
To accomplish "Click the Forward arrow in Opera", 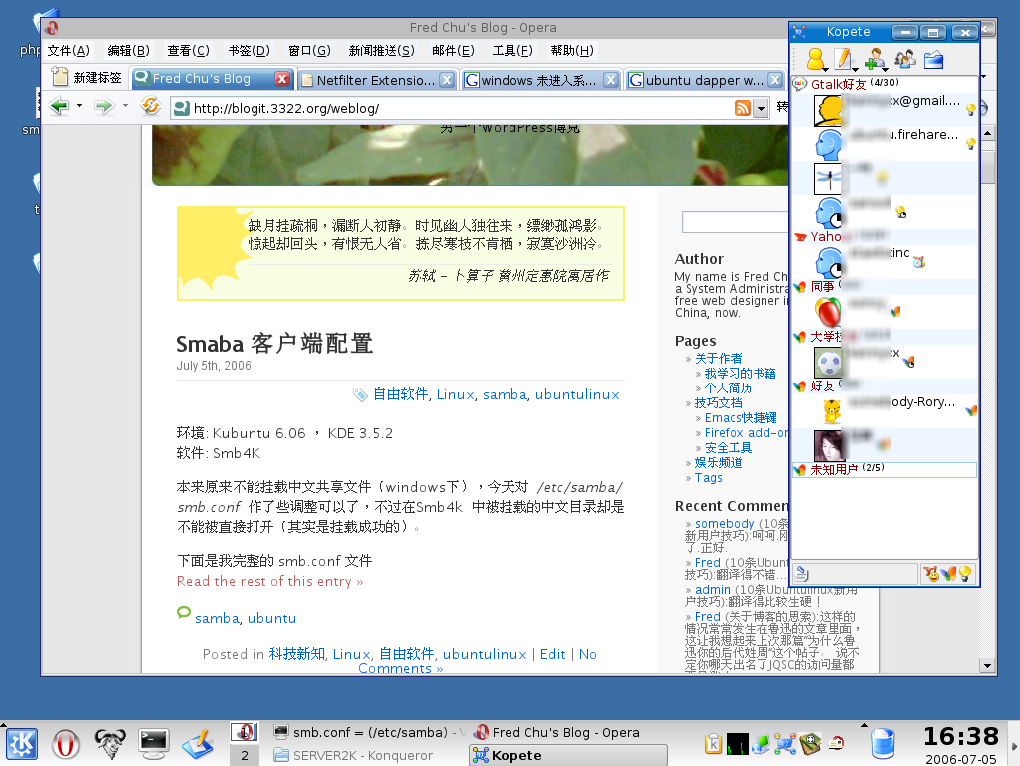I will (x=104, y=106).
